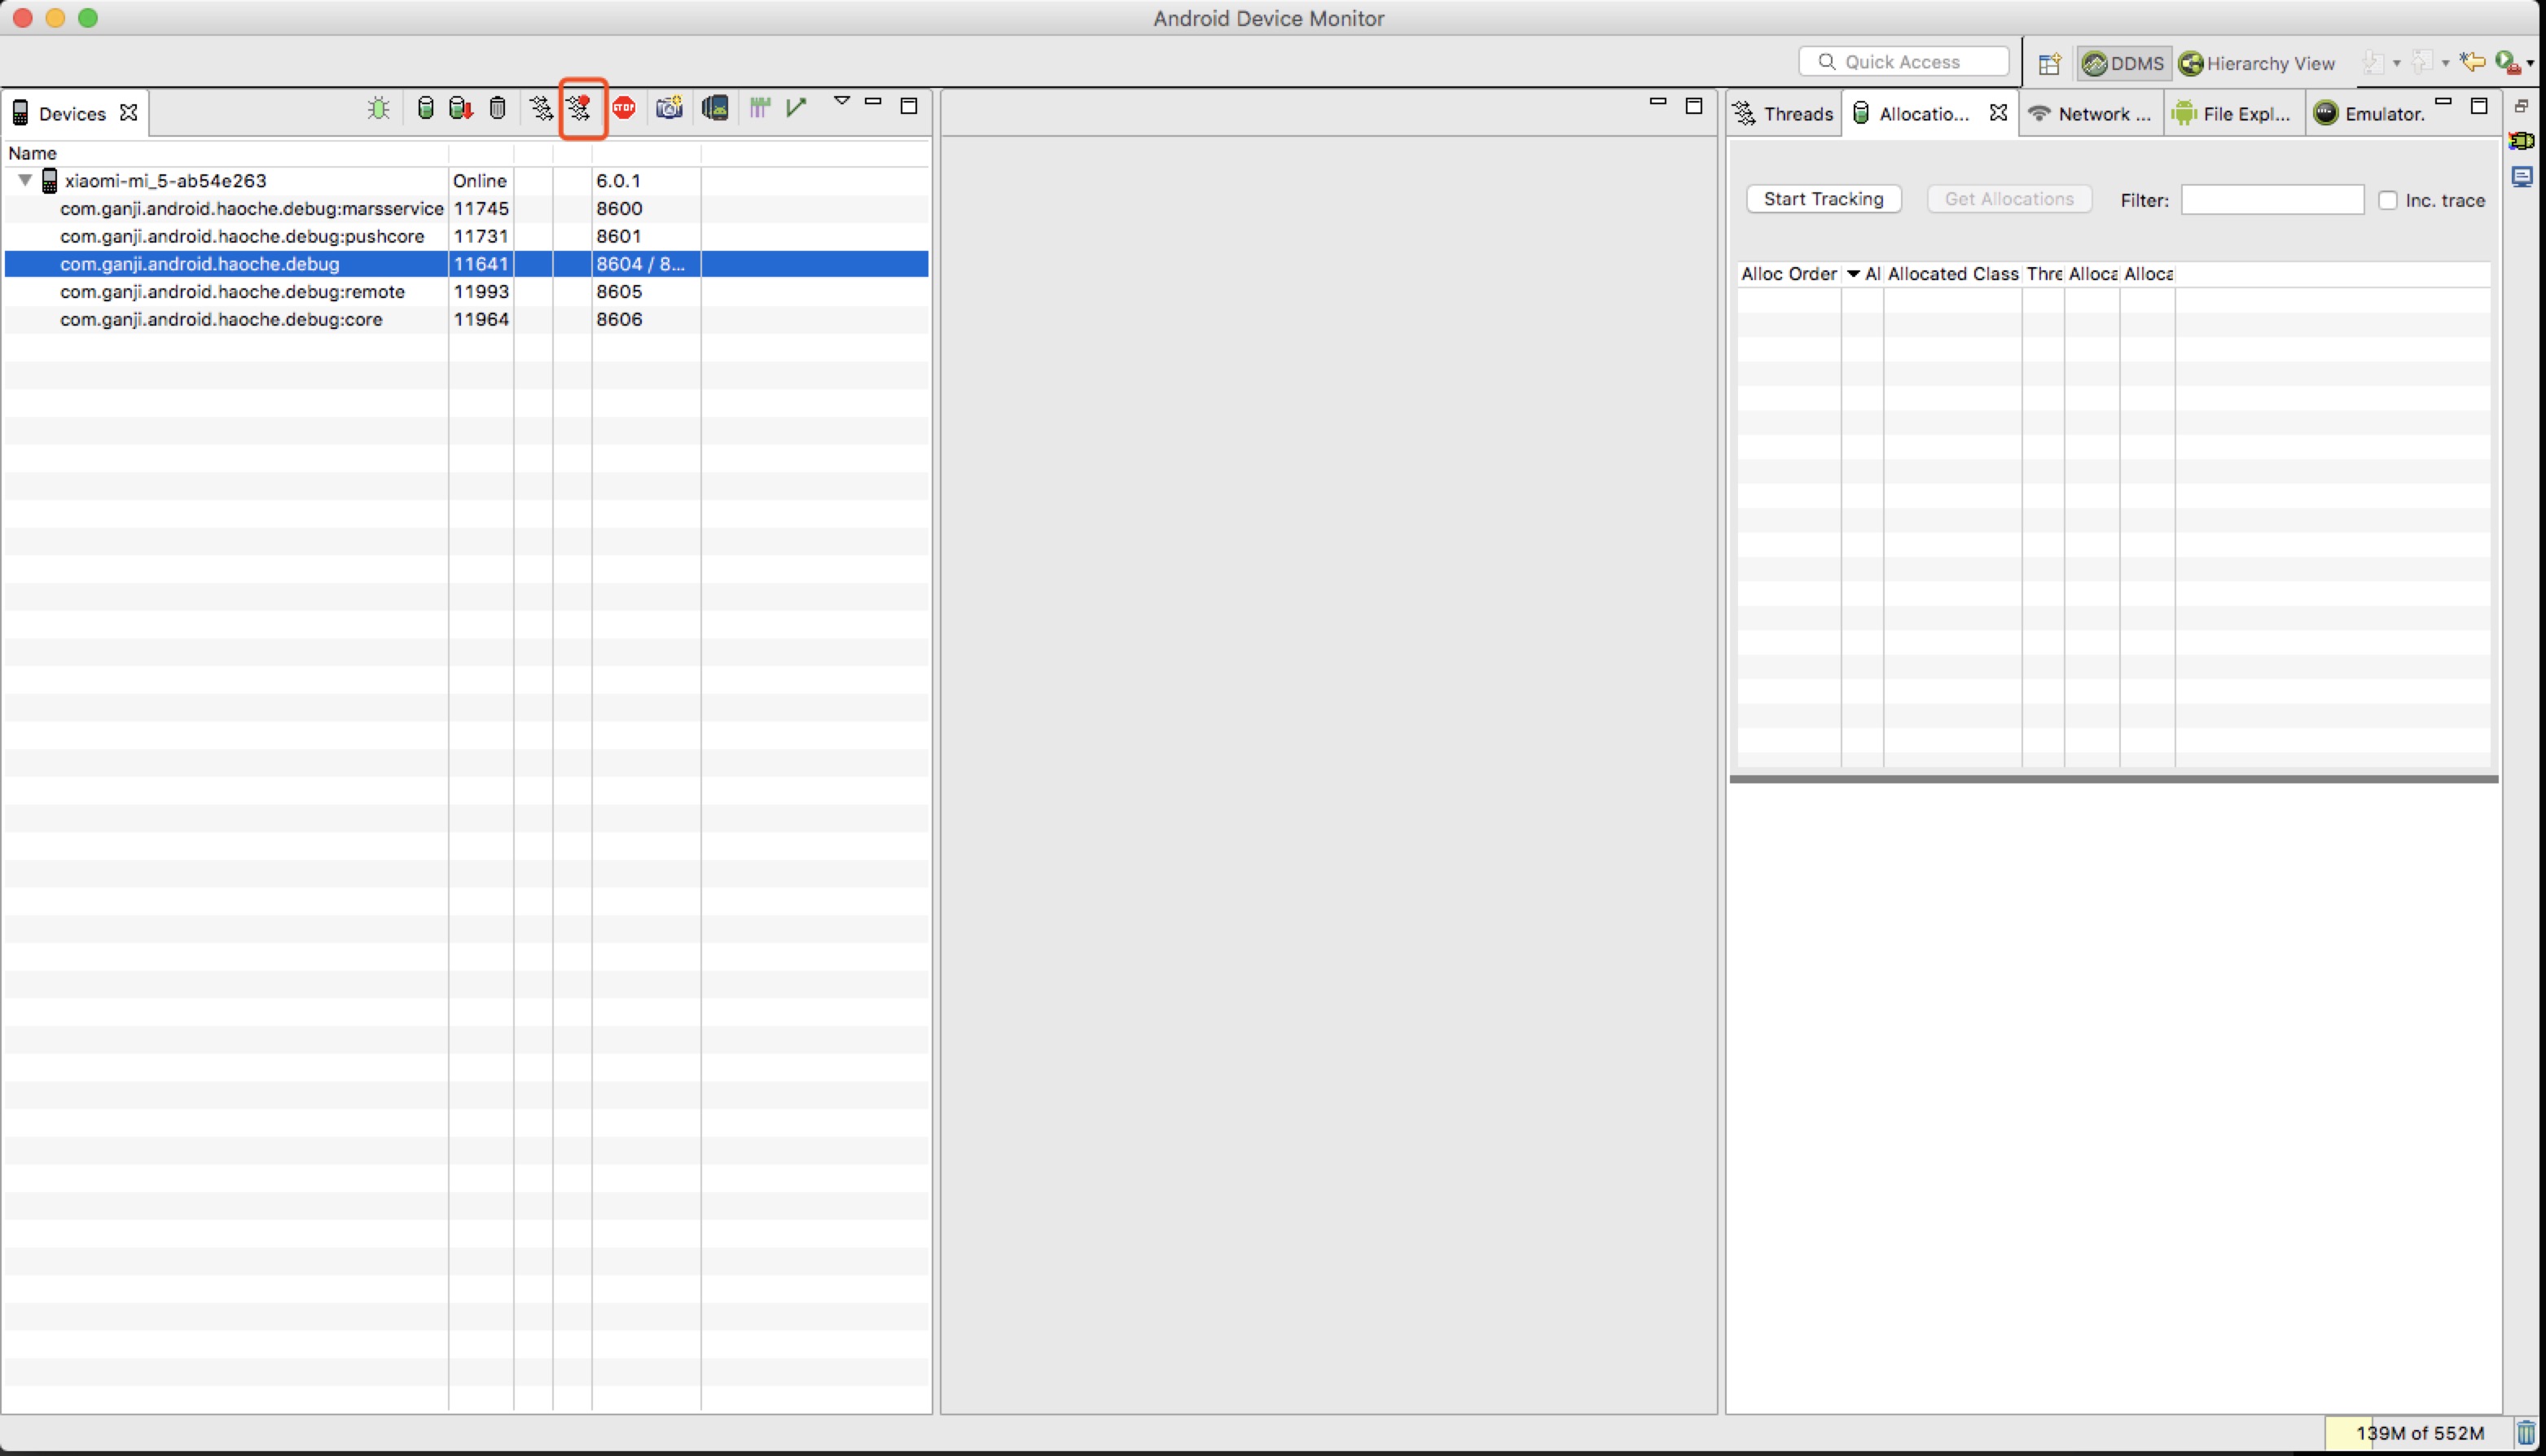
Task: Click the Update Threads icon
Action: coord(541,108)
